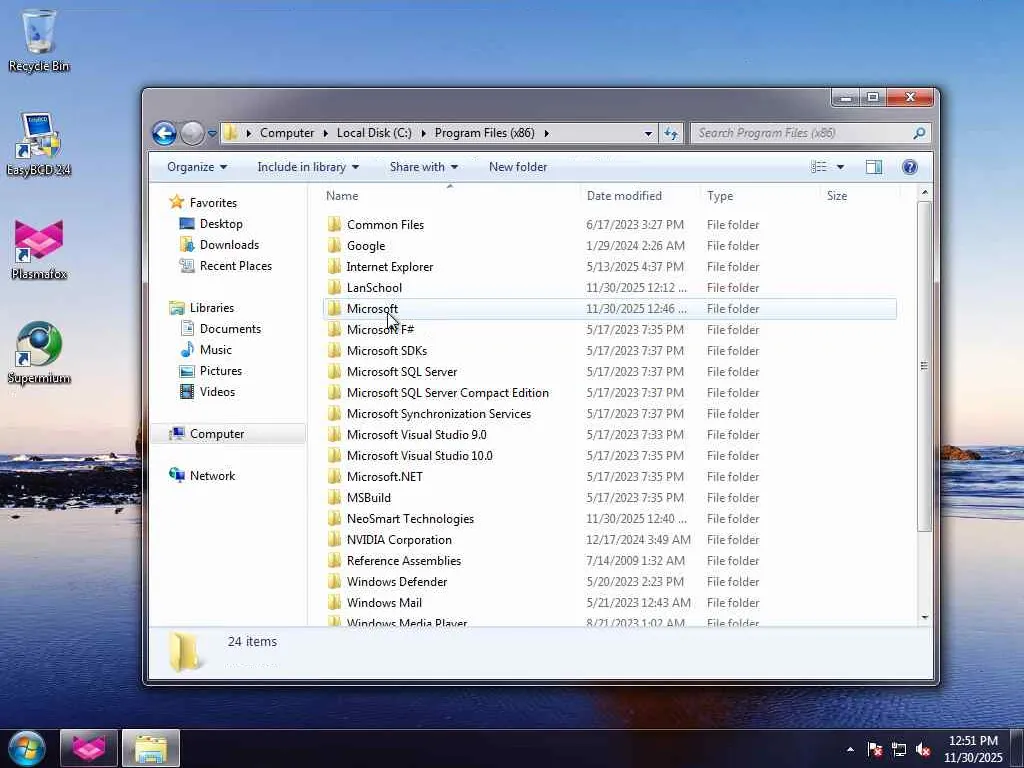1024x768 pixels.
Task: Open the Organize dropdown menu
Action: tap(197, 167)
